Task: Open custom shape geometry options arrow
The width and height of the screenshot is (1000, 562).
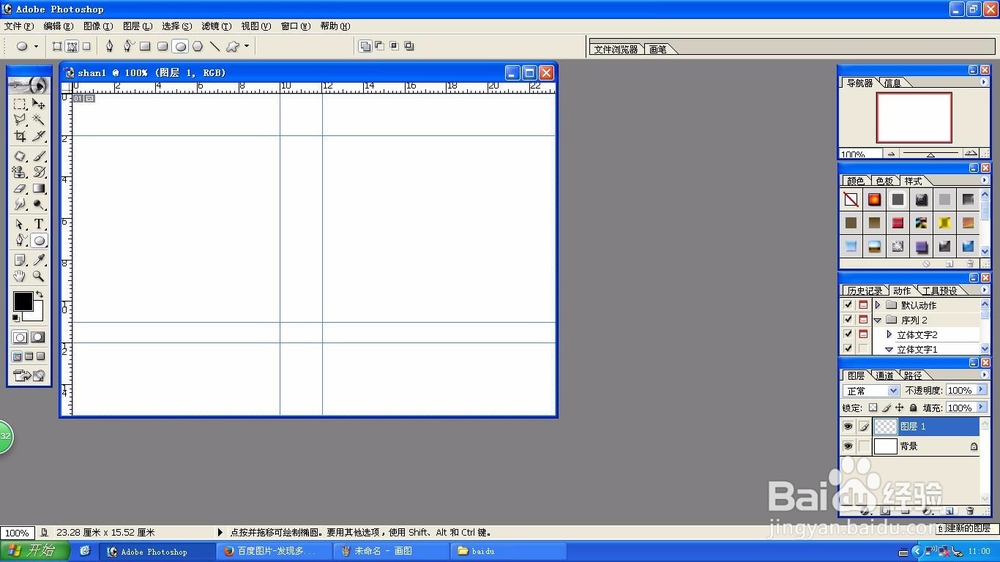Action: 247,46
